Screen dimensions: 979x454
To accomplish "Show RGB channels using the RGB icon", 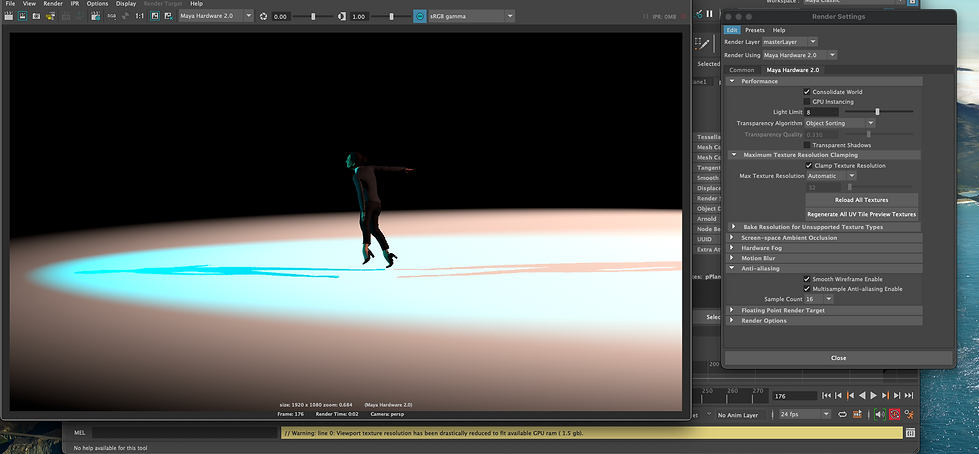I will [112, 16].
